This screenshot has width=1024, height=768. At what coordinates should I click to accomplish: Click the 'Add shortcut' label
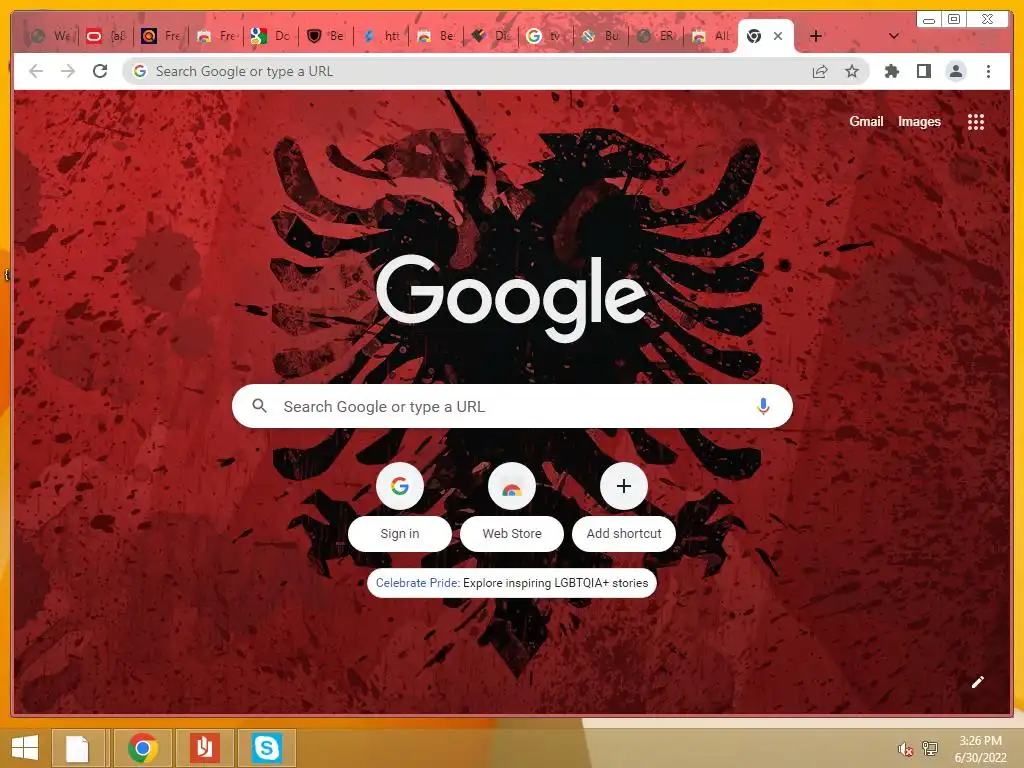(624, 534)
